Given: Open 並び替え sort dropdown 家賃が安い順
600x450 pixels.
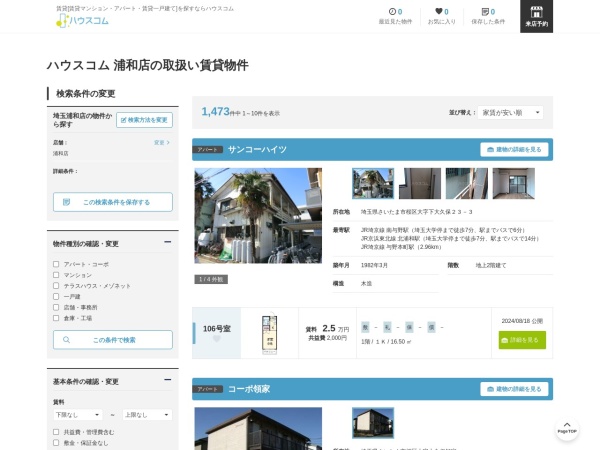Looking at the screenshot, I should (510, 112).
